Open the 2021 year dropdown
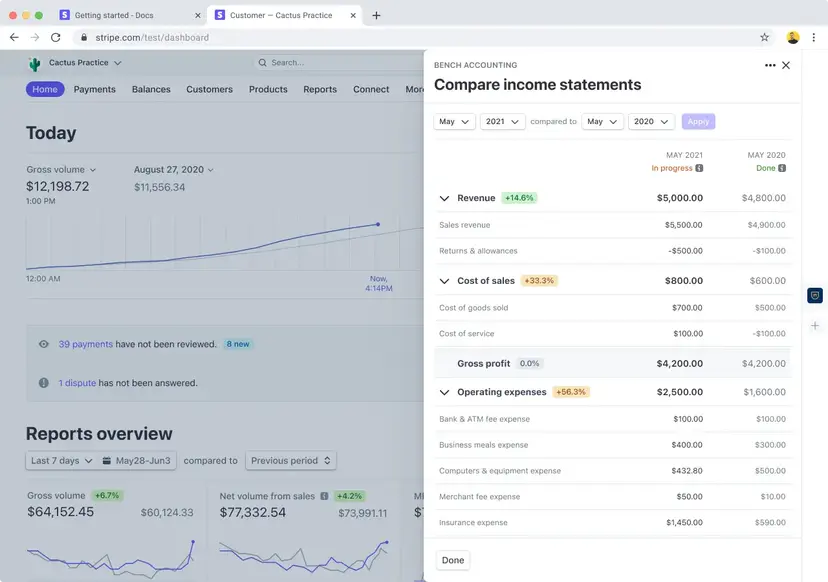This screenshot has width=828, height=582. [502, 121]
